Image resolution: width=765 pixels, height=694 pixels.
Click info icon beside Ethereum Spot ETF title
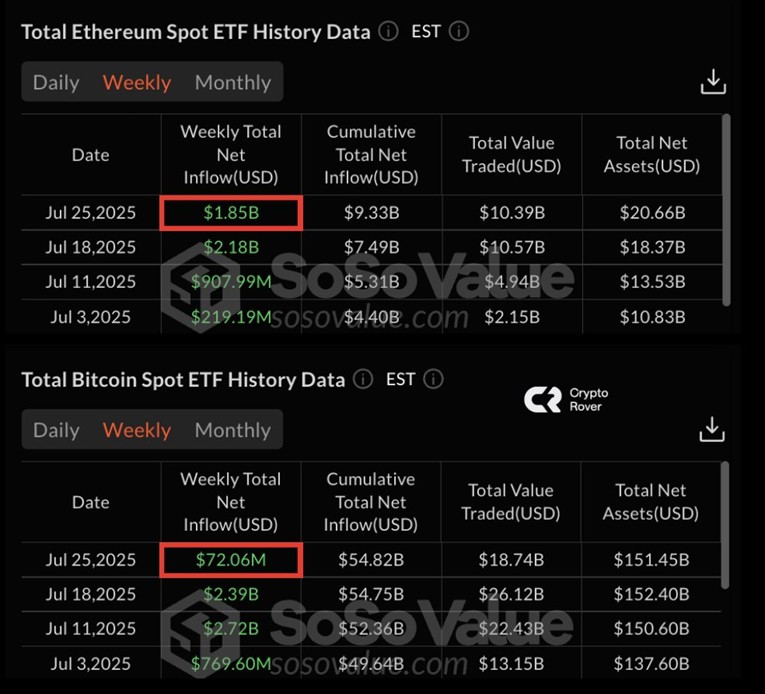tap(388, 32)
